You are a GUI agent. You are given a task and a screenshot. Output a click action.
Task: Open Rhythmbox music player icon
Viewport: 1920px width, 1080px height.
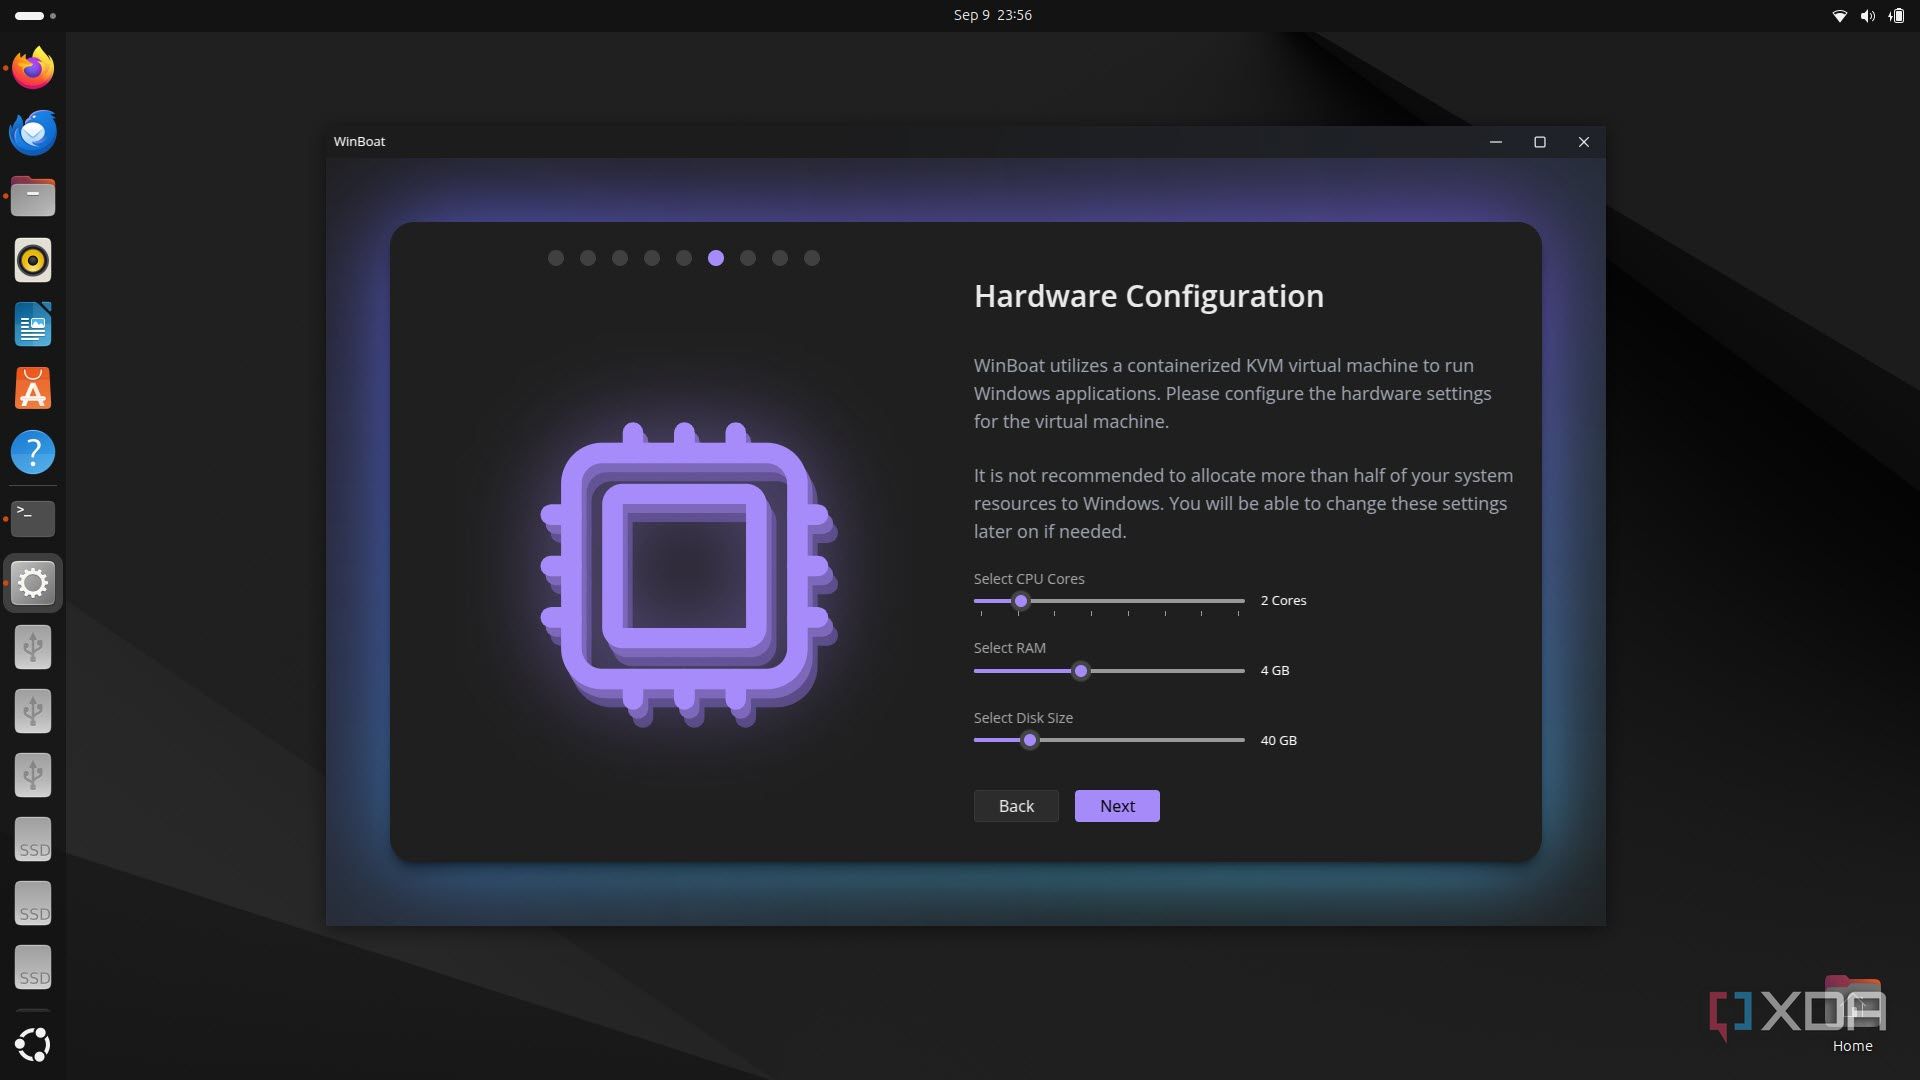(33, 260)
